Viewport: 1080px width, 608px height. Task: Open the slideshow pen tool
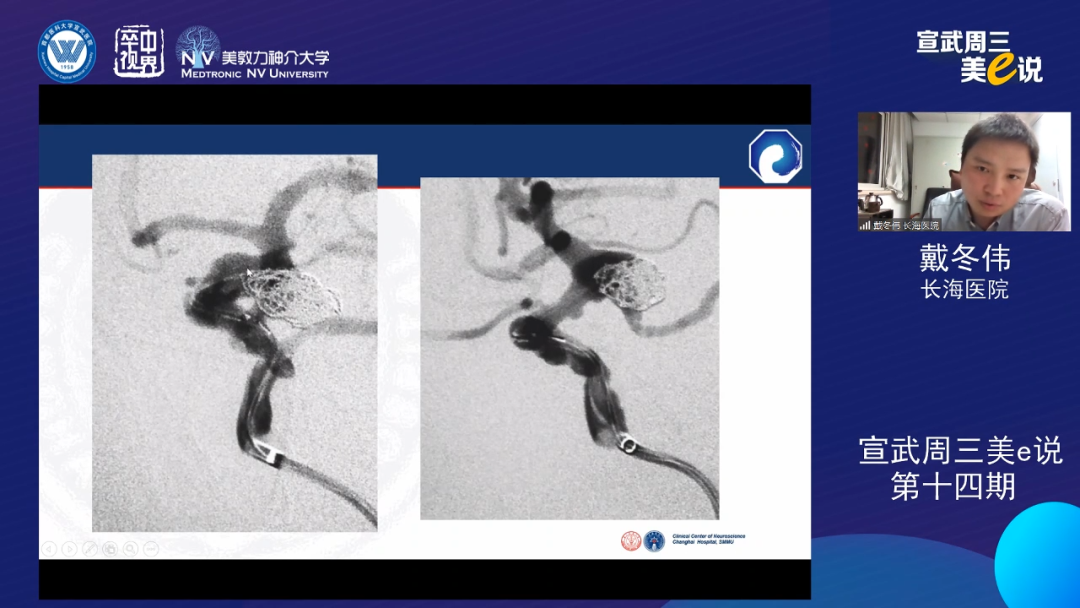coord(90,549)
